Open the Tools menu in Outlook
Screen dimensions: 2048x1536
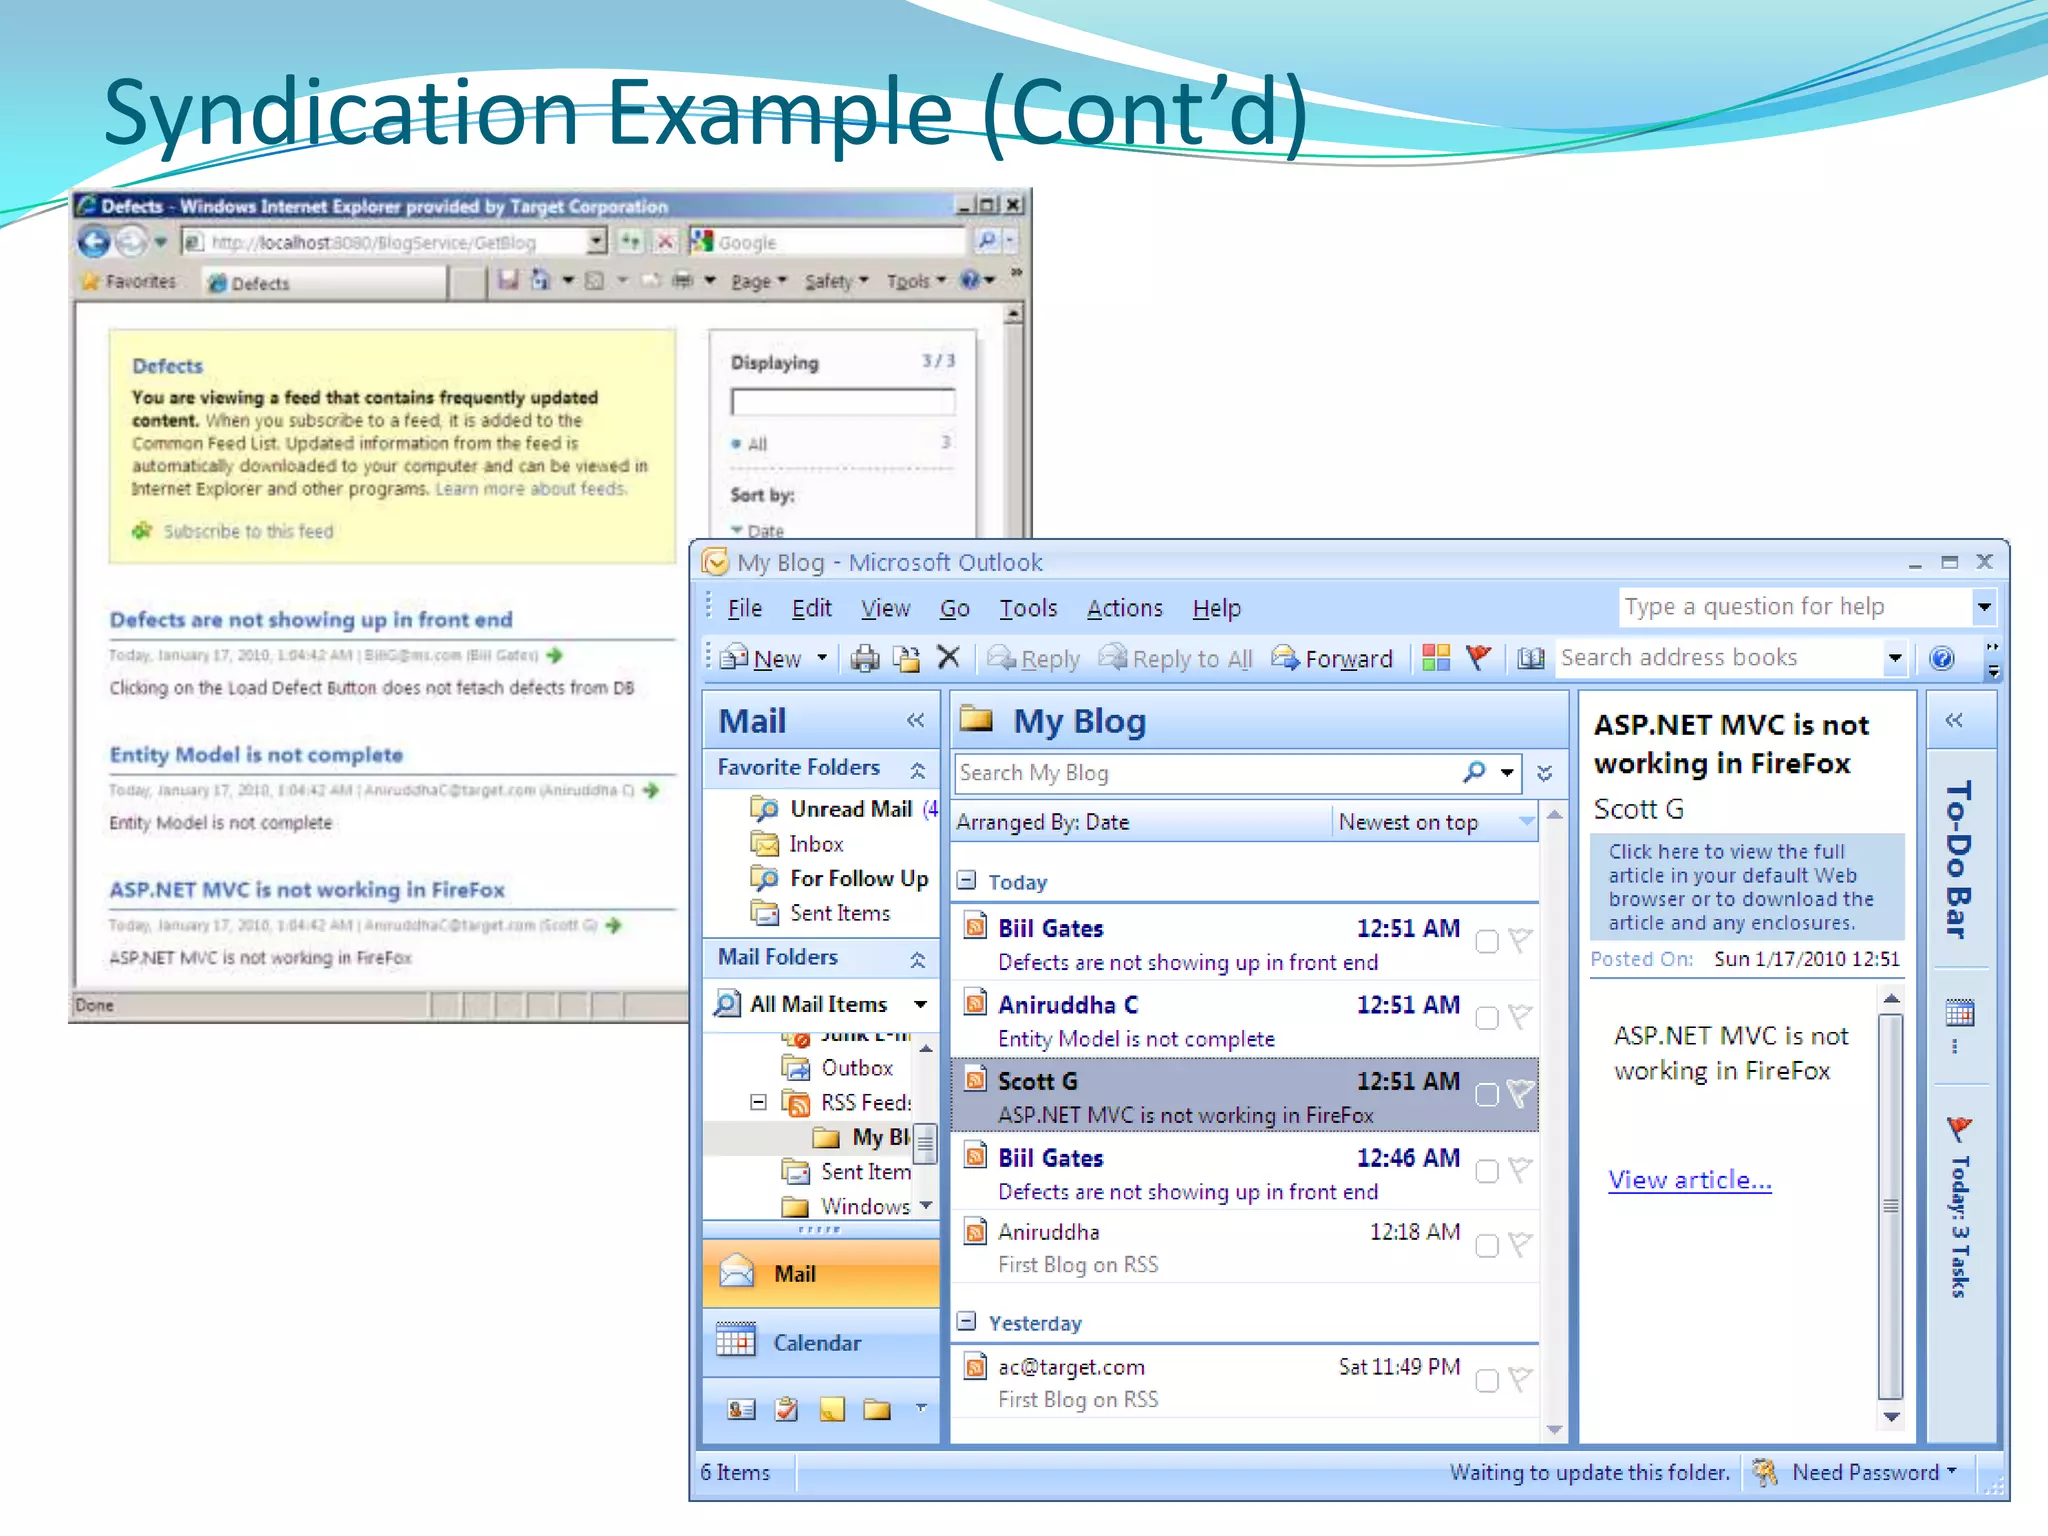coord(1027,608)
